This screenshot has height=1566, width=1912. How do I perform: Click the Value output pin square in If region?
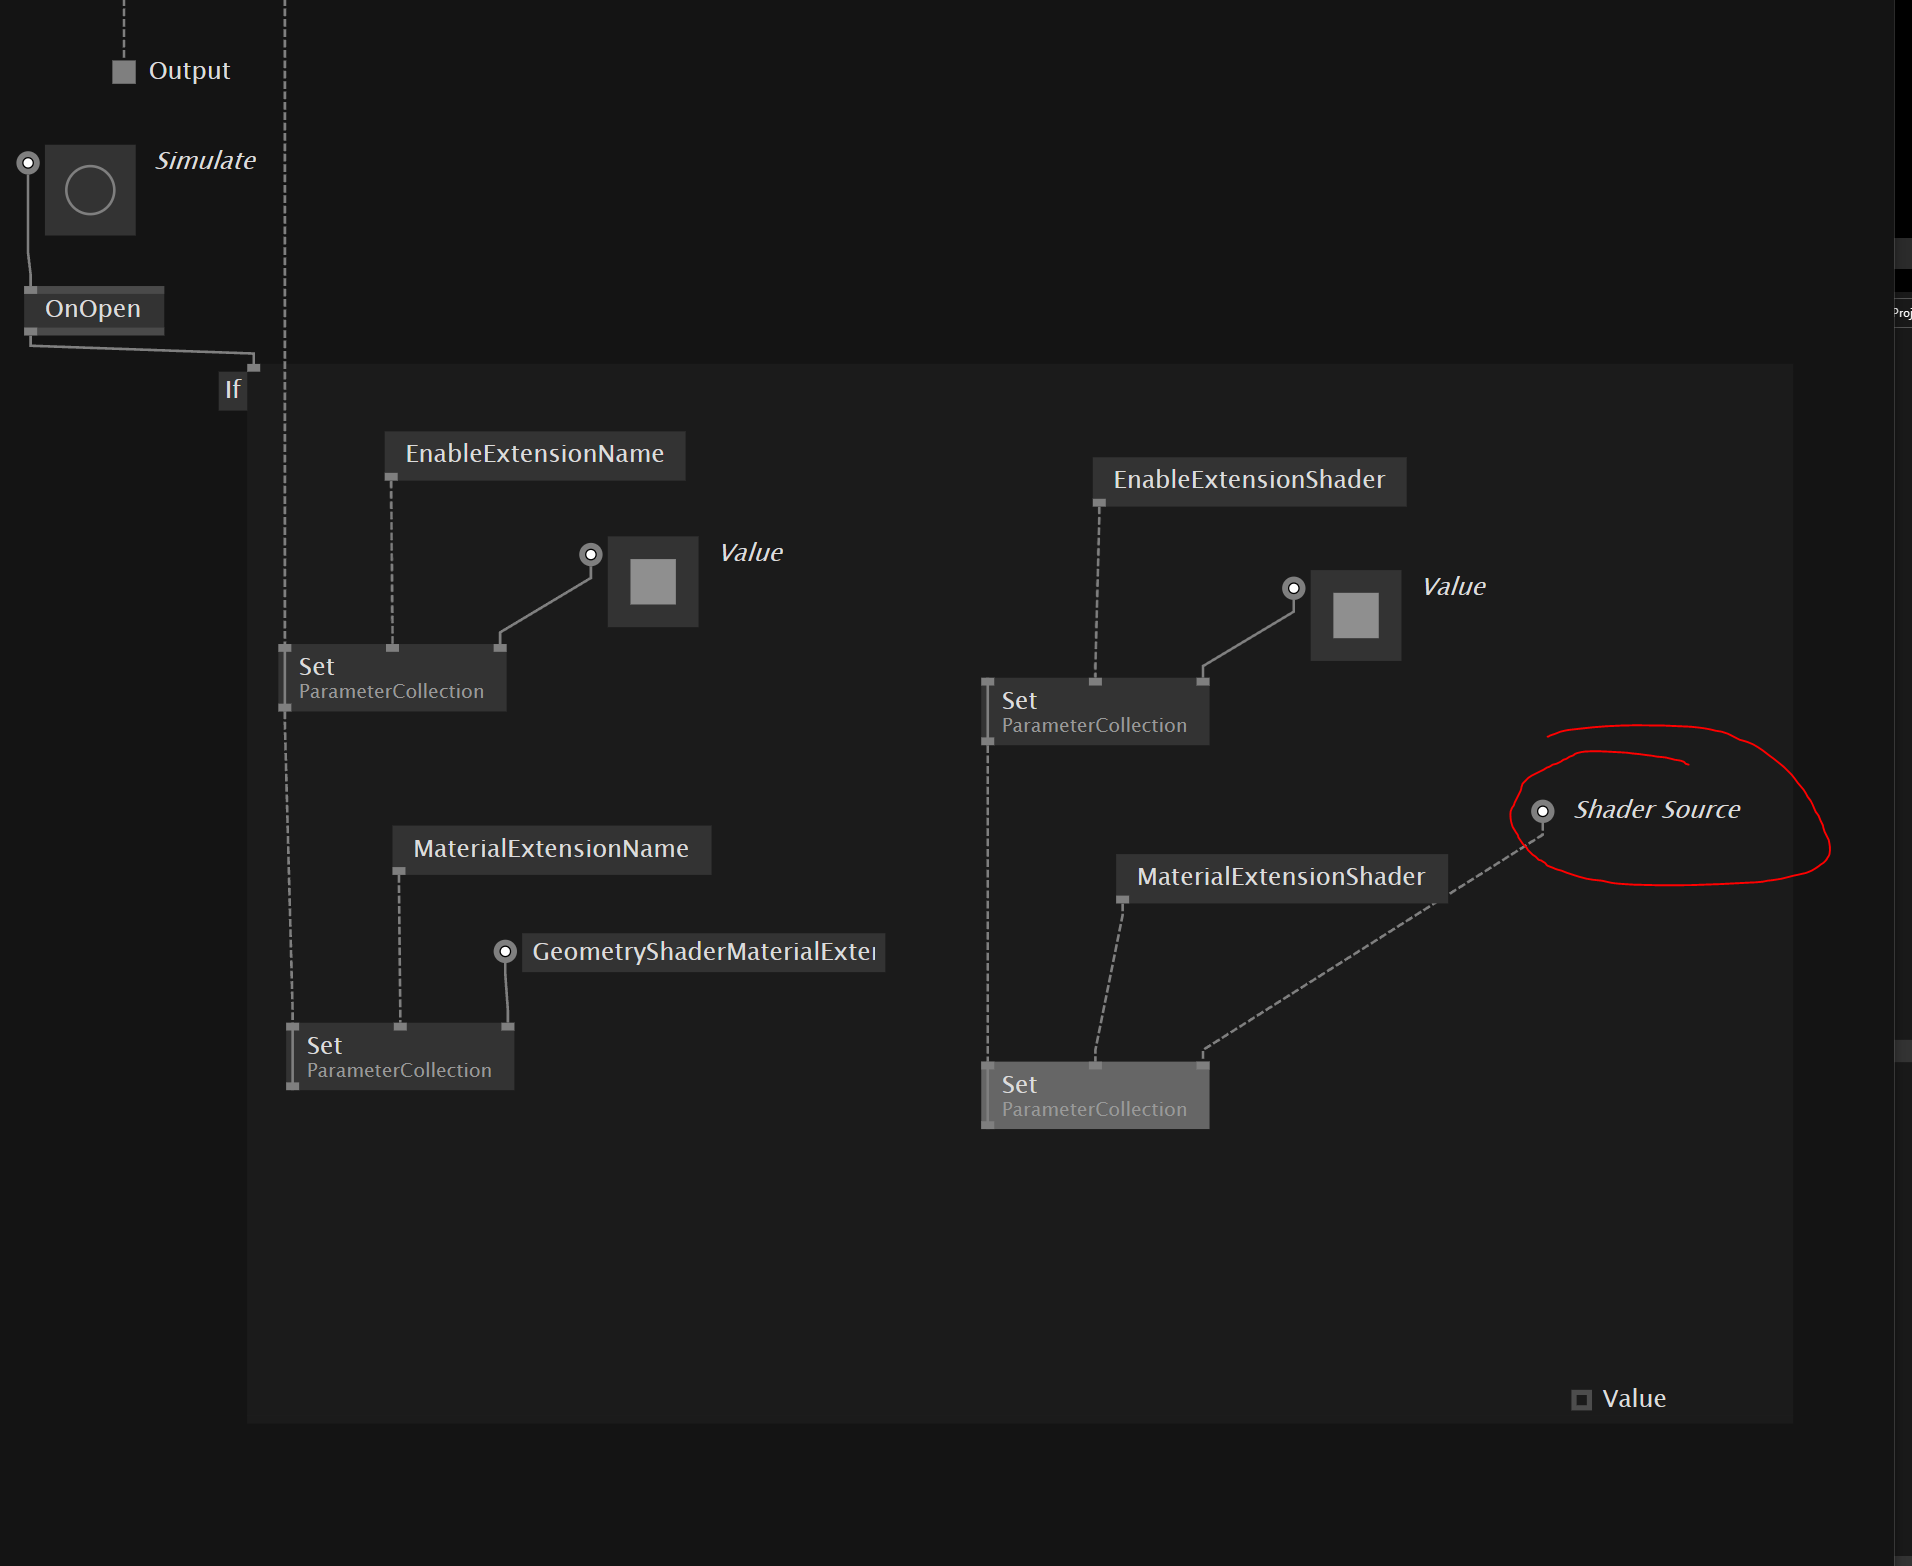(x=1581, y=1400)
